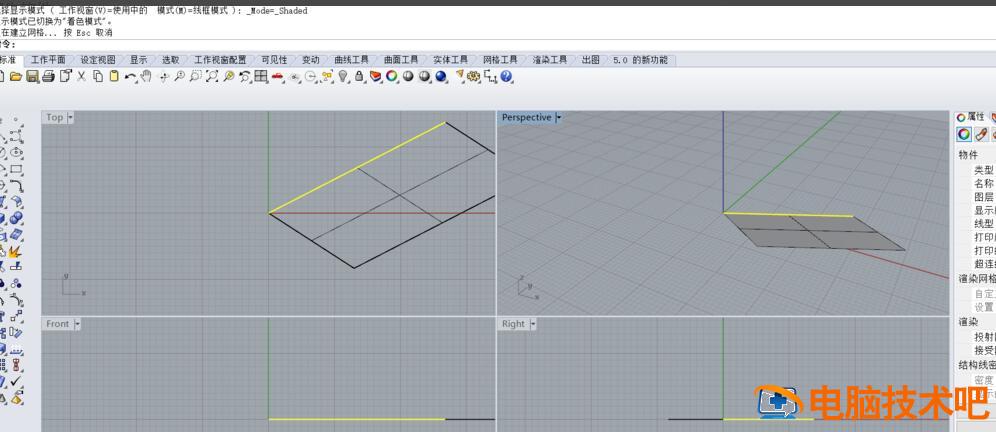The image size is (996, 432).
Task: Click the 线型 row in properties panel
Action: tap(984, 224)
